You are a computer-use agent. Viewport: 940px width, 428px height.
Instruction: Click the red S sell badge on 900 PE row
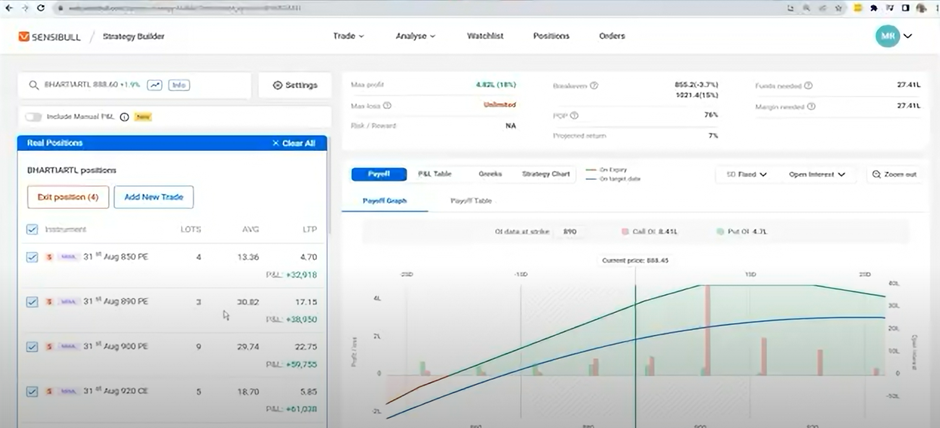click(50, 346)
